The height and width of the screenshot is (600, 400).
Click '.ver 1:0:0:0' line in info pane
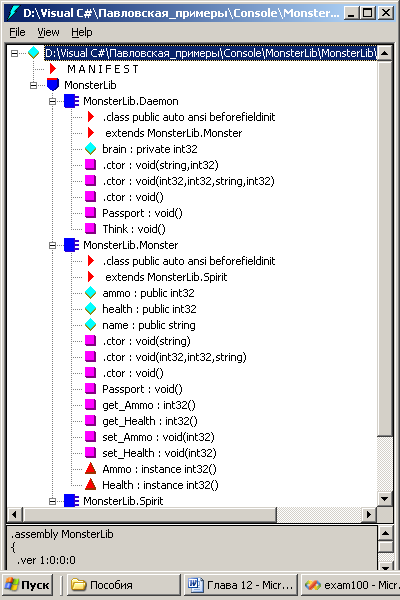pos(46,560)
